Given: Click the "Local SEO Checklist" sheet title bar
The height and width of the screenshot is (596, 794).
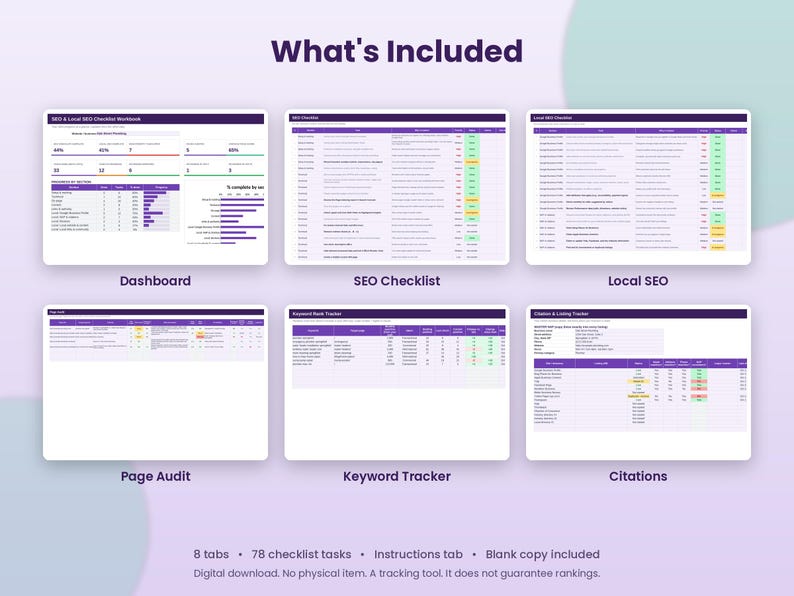Looking at the screenshot, I should (638, 118).
